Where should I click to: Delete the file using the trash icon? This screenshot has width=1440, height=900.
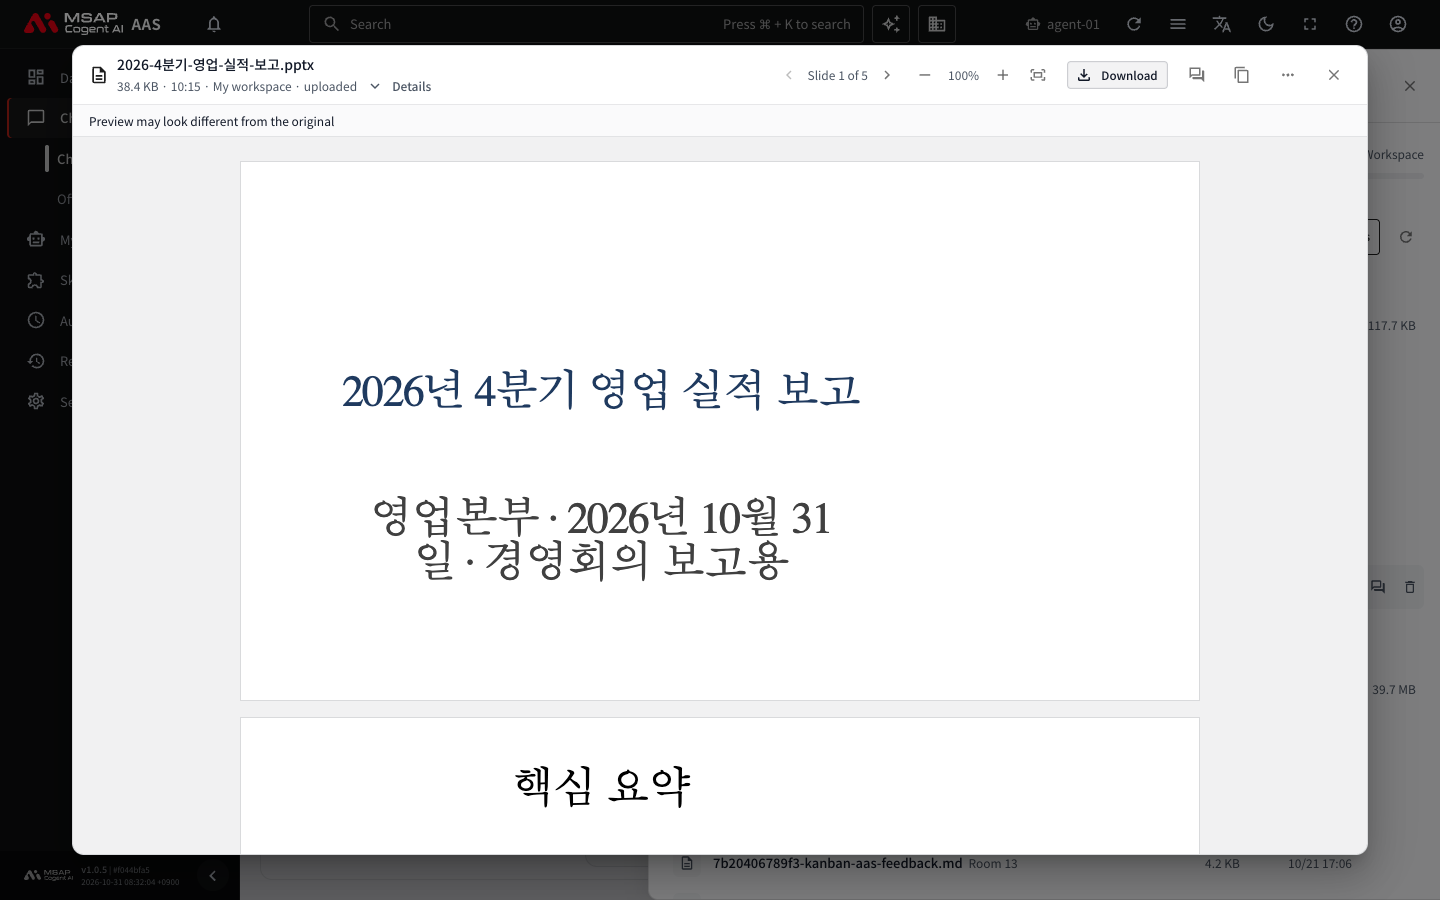(x=1410, y=587)
